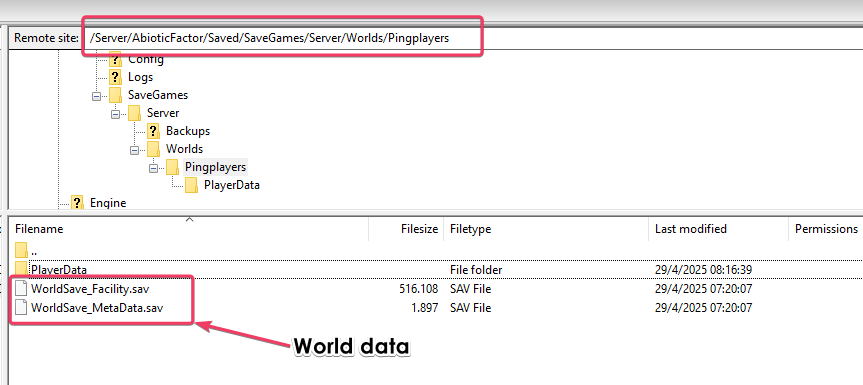Select the Config folder in tree
The height and width of the screenshot is (385, 863).
tap(145, 59)
